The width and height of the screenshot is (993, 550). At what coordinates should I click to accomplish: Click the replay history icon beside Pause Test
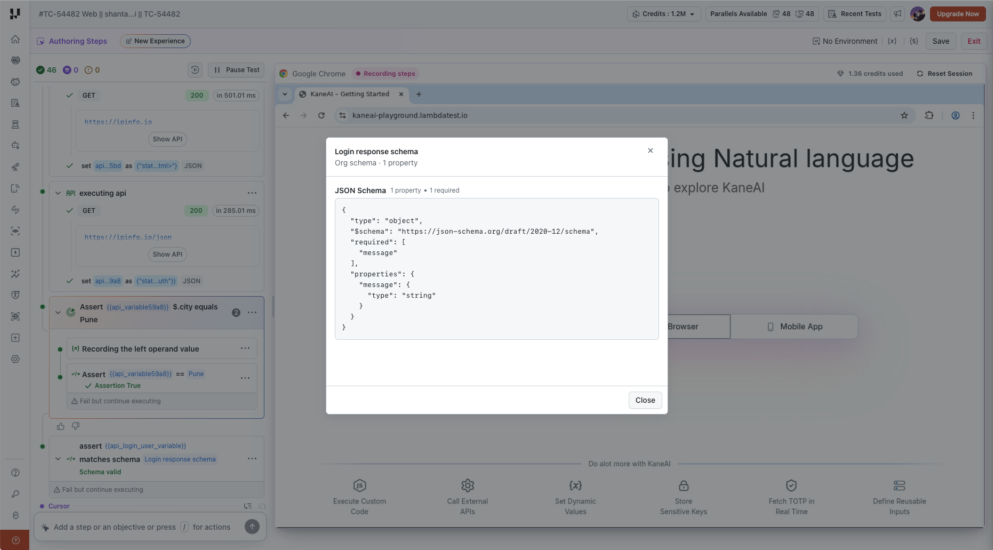(195, 70)
